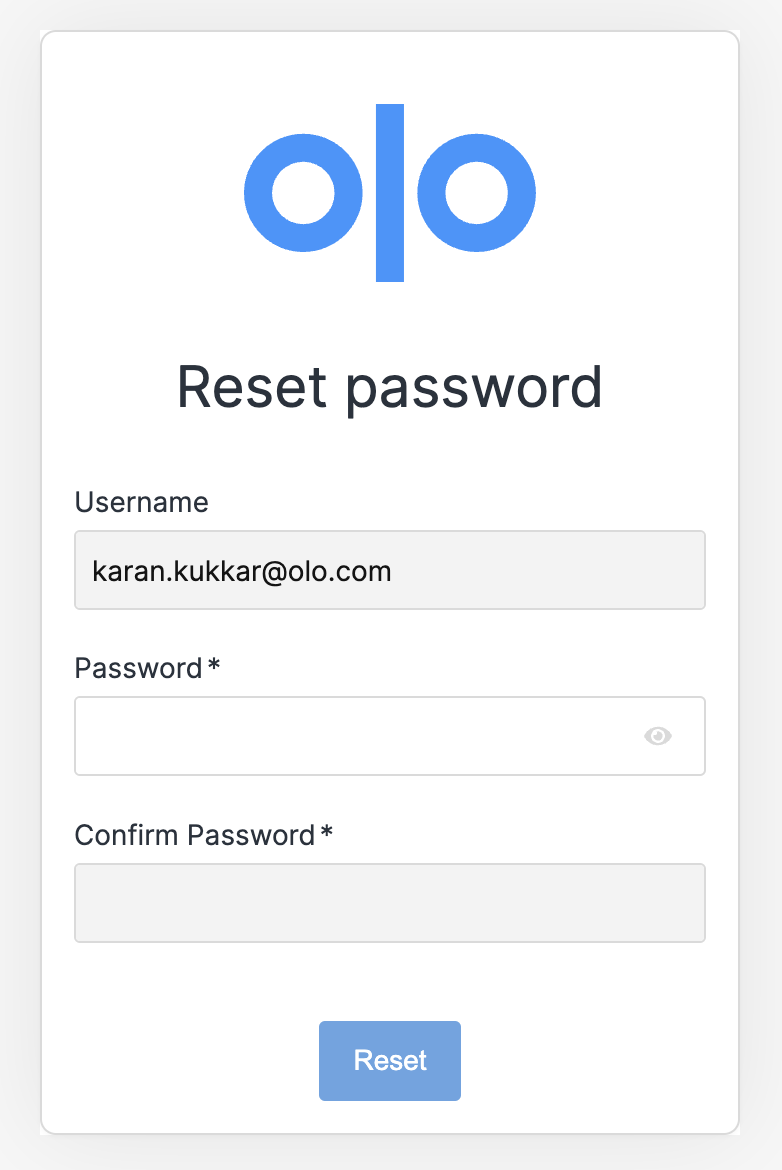Click the karan.kukkar@olo.com email text
The image size is (782, 1170).
click(x=242, y=572)
